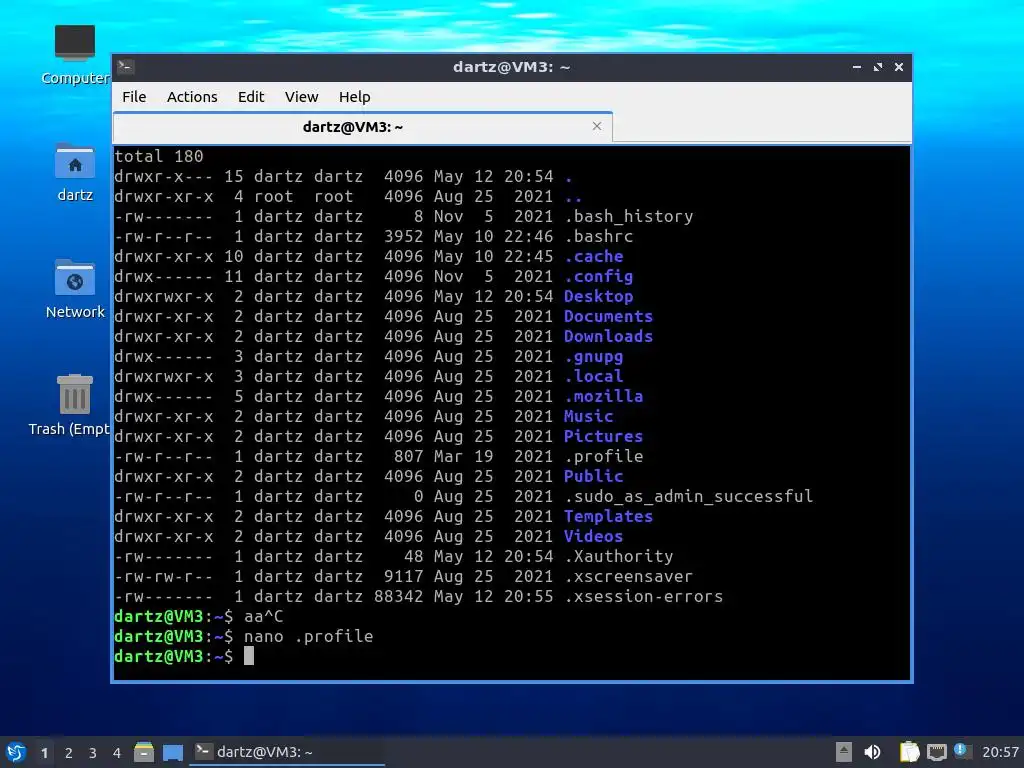1024x768 pixels.
Task: Open the removable media eject tray icon
Action: 843,752
